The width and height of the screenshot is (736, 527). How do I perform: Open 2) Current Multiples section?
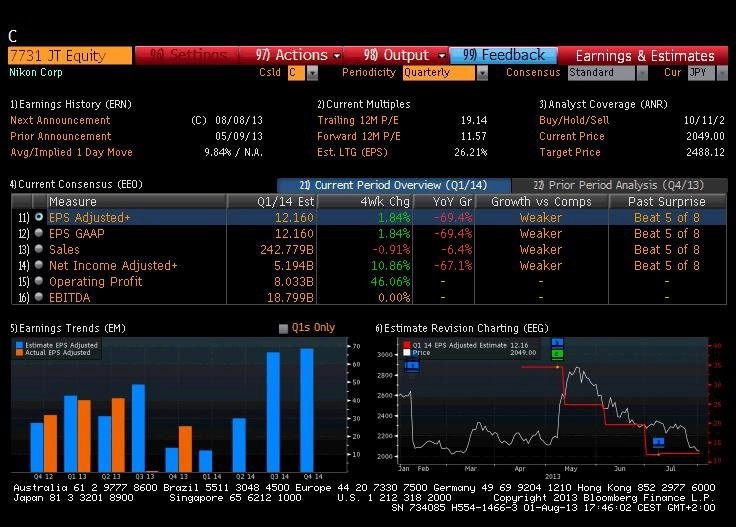[x=364, y=104]
